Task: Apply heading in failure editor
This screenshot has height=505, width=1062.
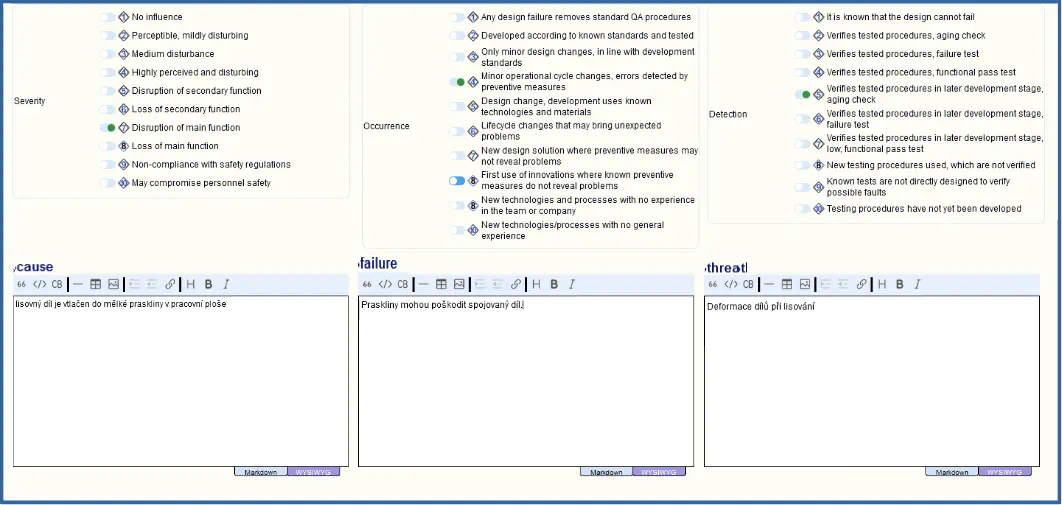Action: [x=536, y=284]
